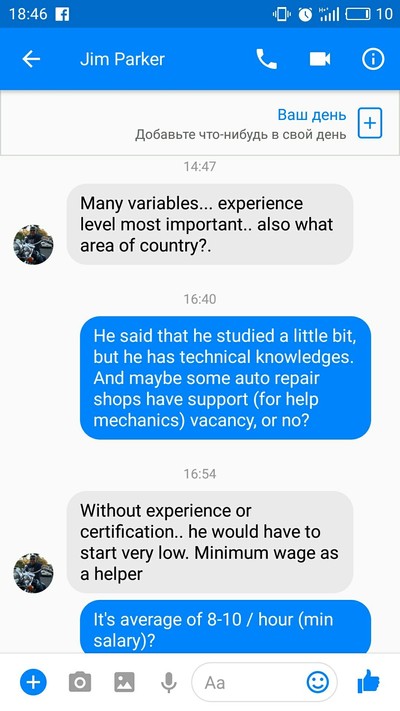
Task: Start a voice call with Jim Parker
Action: coord(267,59)
